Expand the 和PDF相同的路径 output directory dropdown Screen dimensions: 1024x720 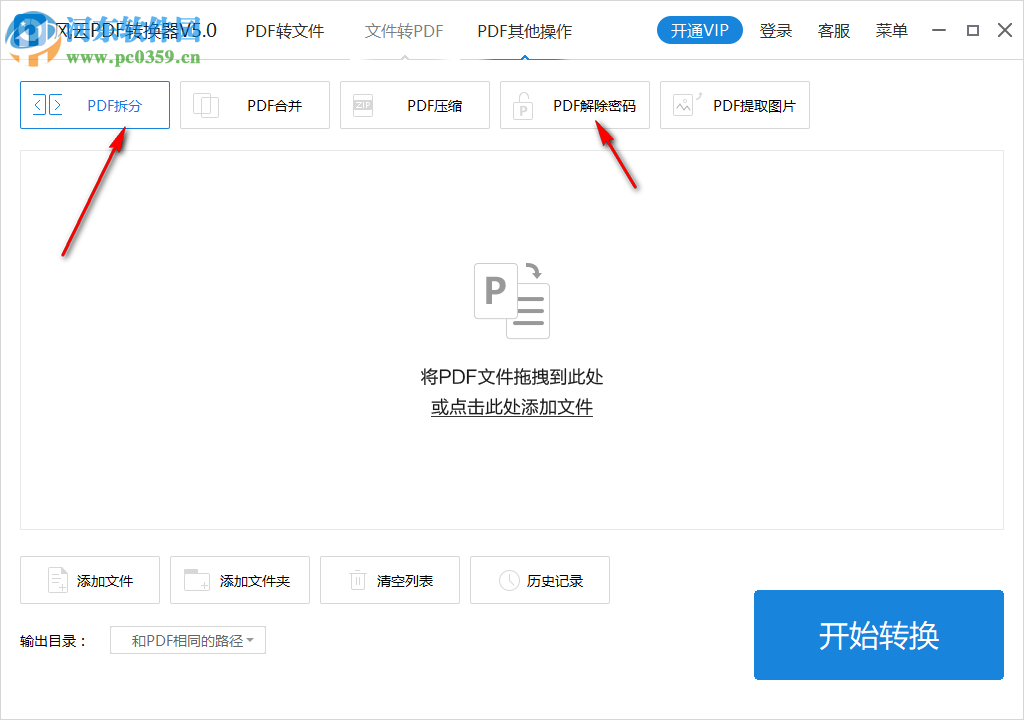pos(187,640)
